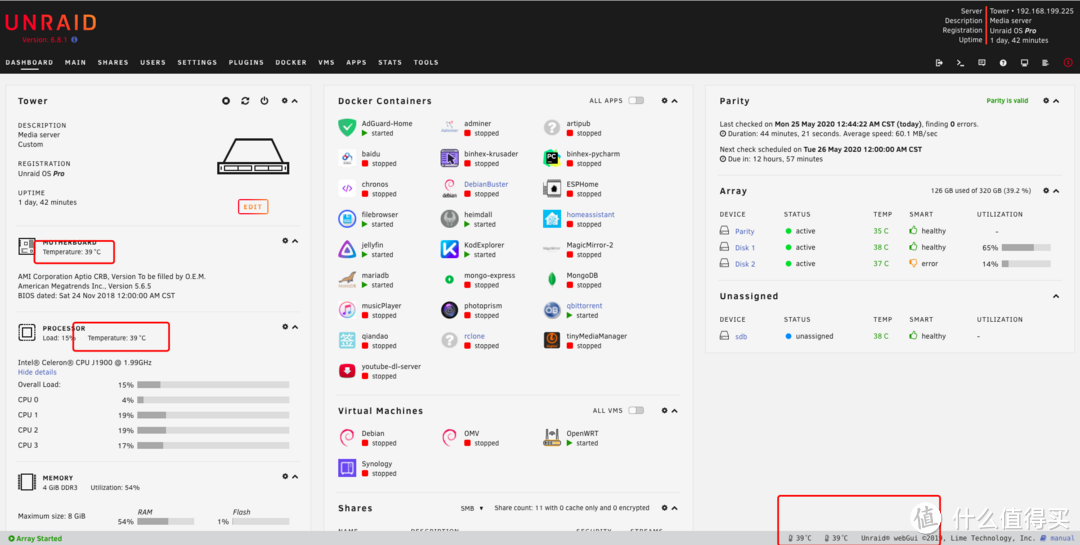This screenshot has width=1080, height=545.
Task: Collapse the Docker Containers panel
Action: [675, 101]
